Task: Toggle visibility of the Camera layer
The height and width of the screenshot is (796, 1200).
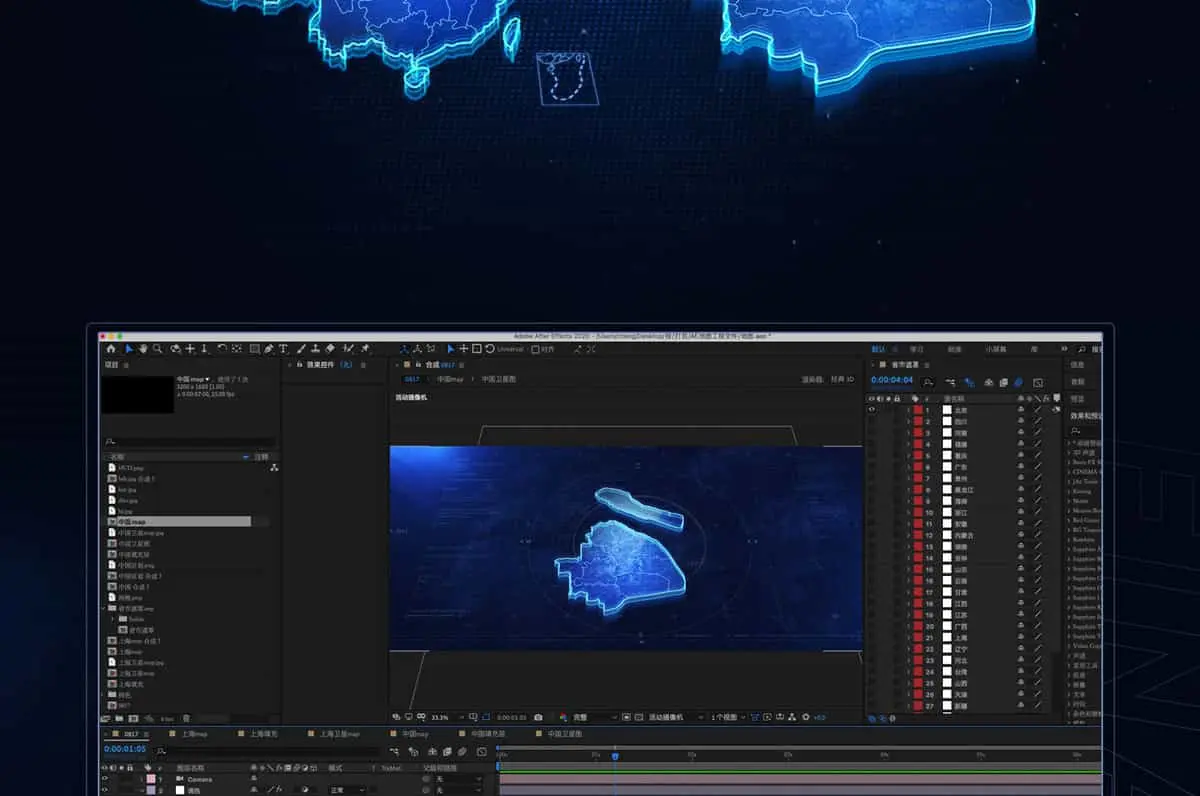Action: [x=105, y=779]
